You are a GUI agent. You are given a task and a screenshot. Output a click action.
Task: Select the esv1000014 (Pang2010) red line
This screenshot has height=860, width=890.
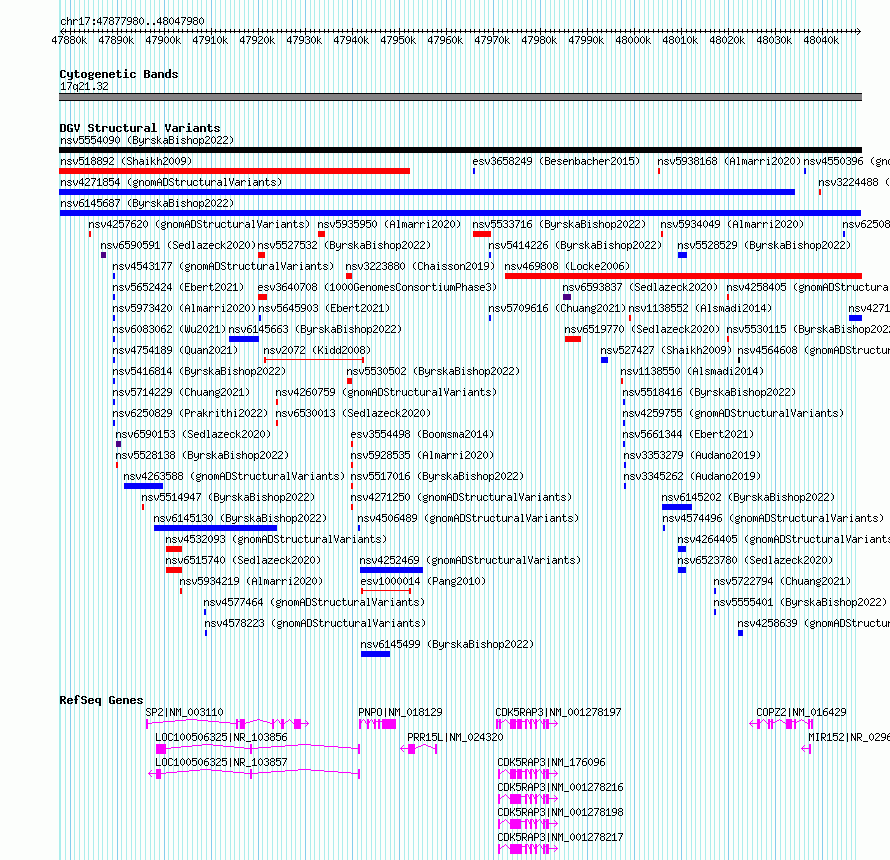(x=386, y=591)
